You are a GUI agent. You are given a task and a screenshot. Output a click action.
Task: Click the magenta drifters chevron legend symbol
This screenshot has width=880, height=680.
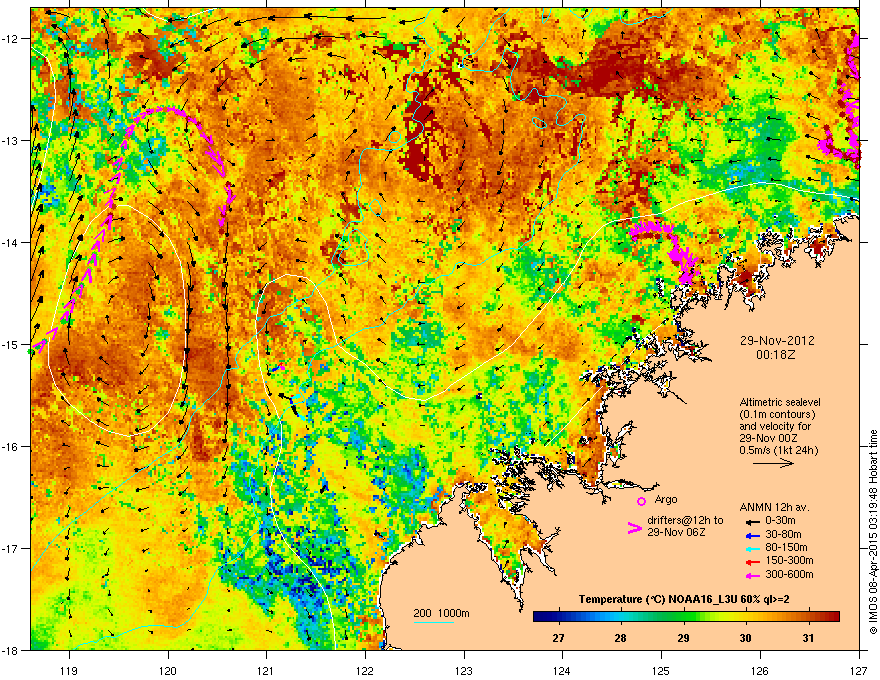[x=634, y=527]
